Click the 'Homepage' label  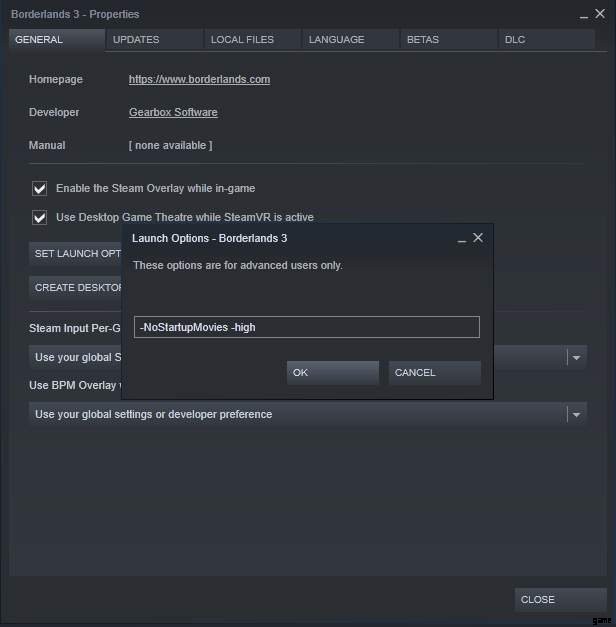[56, 79]
